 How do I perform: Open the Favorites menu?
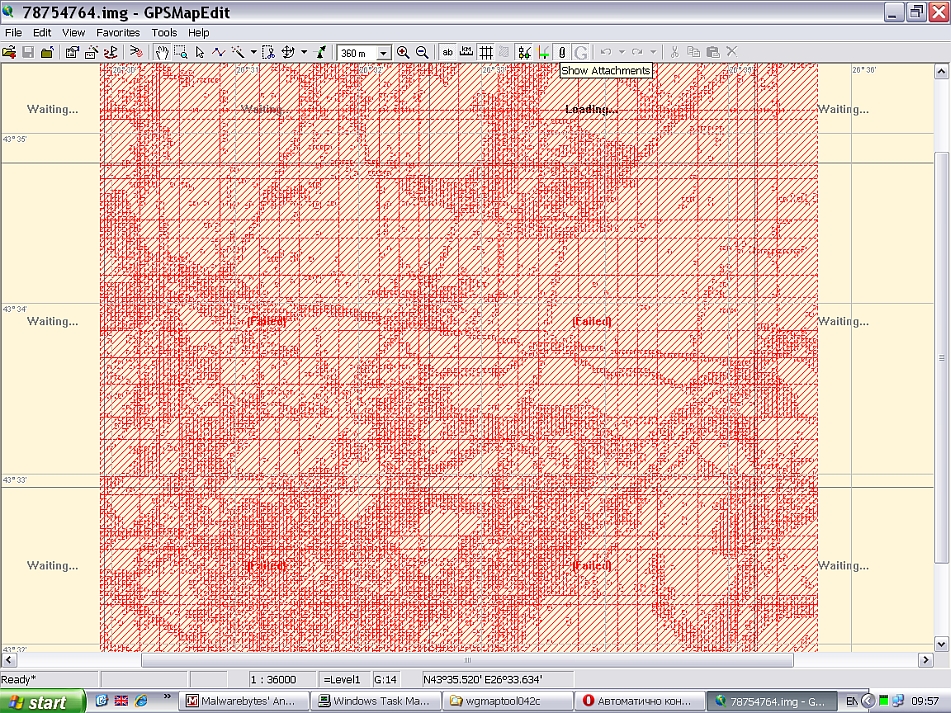[118, 32]
